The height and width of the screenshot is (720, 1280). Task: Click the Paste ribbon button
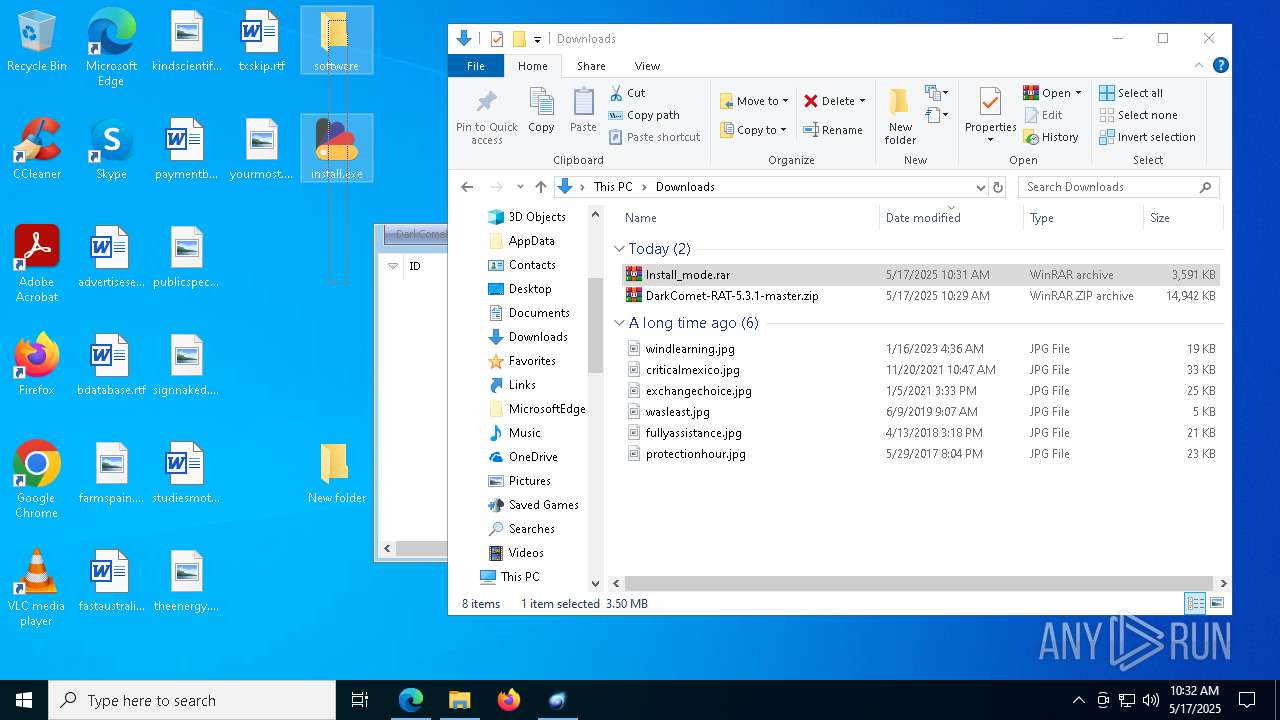583,110
